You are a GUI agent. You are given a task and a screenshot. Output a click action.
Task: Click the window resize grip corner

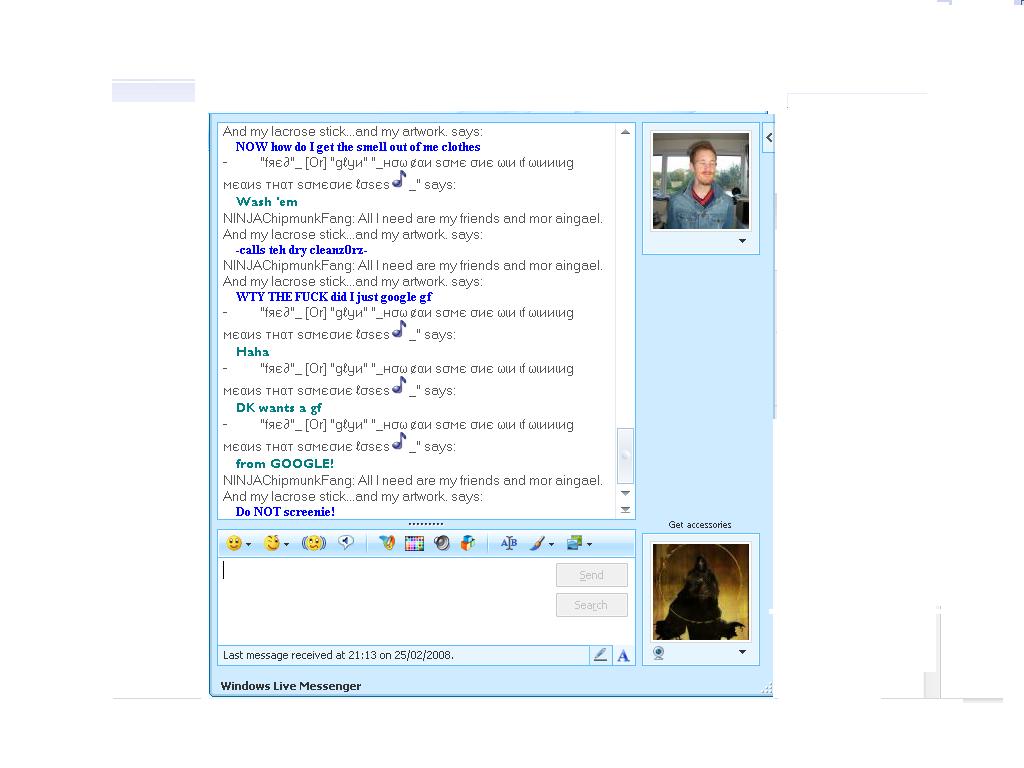[x=767, y=688]
